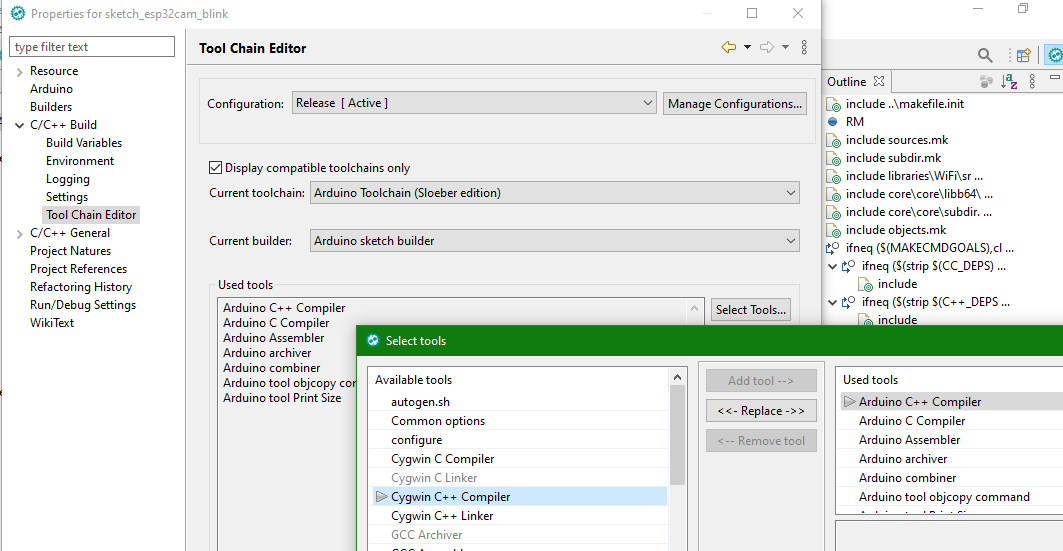
Task: Expand the C/C++ General tree node
Action: pos(20,233)
